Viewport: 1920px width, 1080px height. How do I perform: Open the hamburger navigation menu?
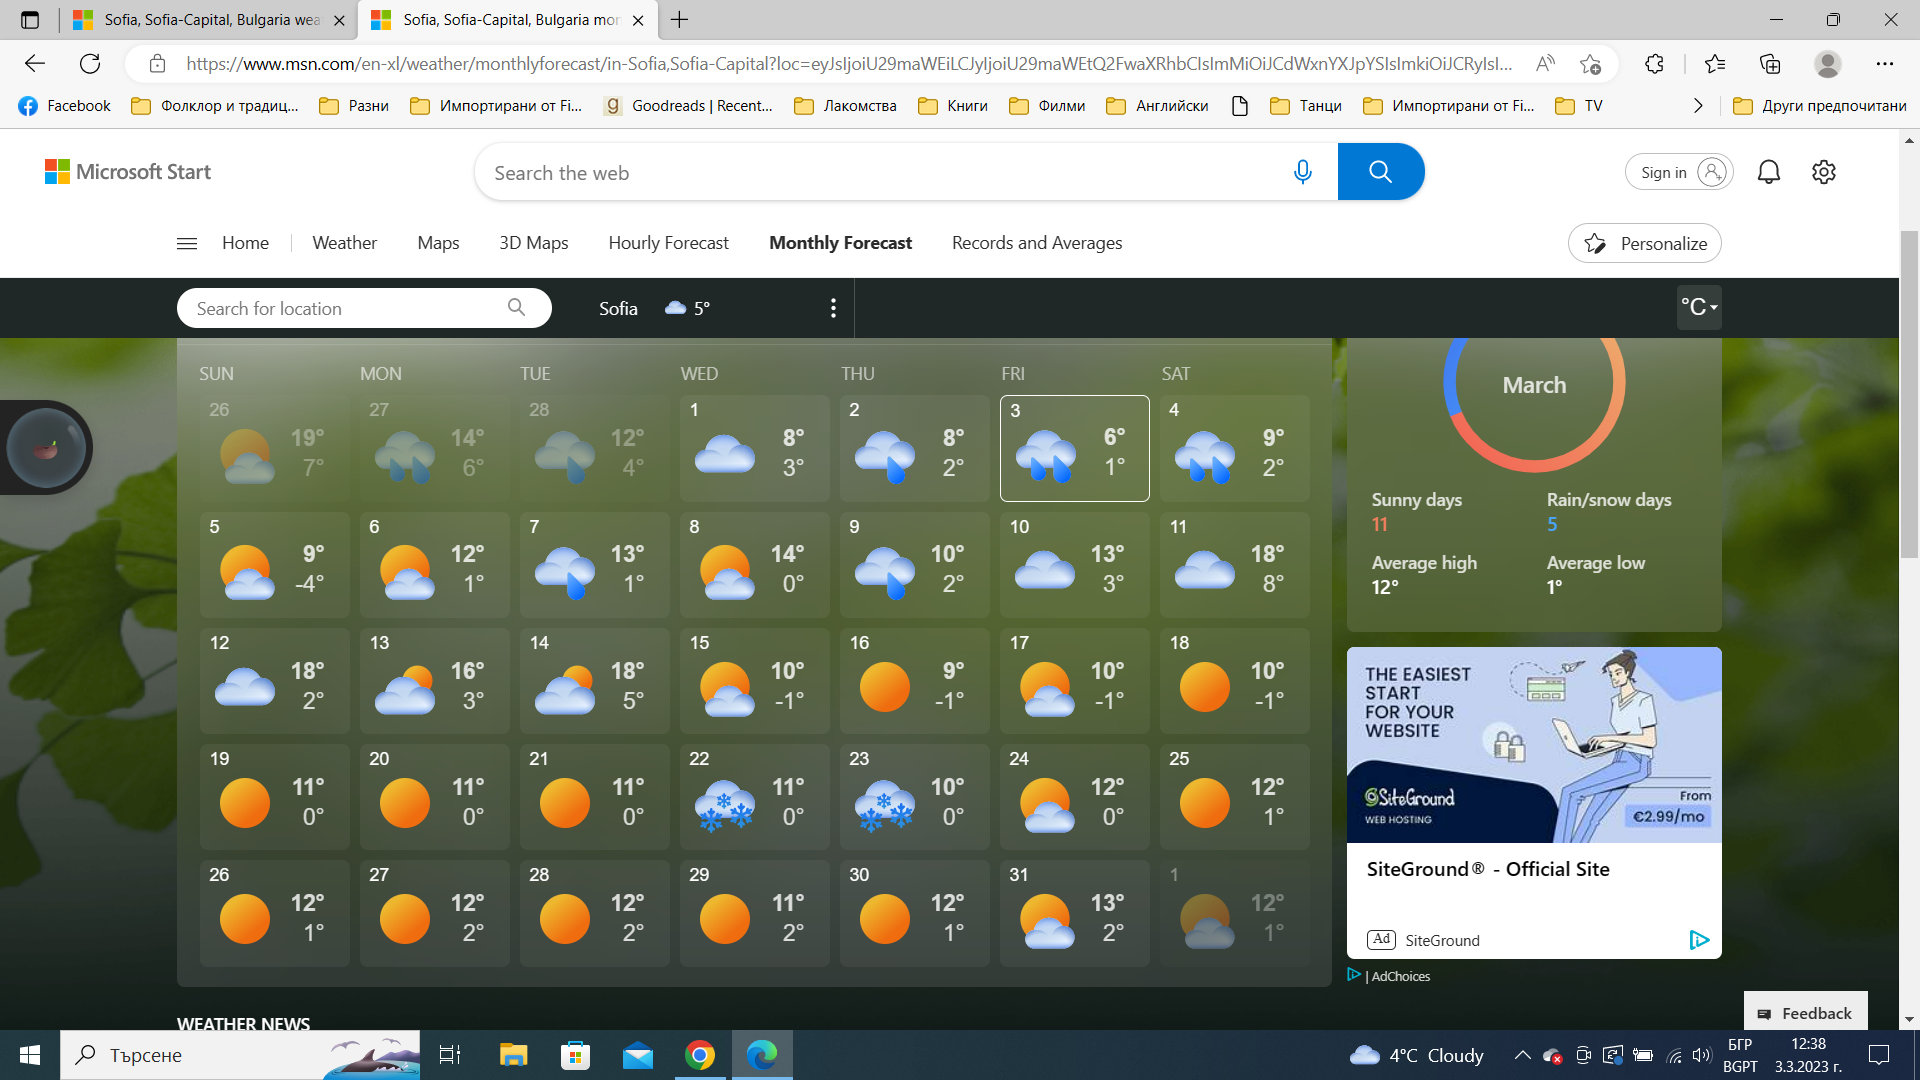[187, 243]
